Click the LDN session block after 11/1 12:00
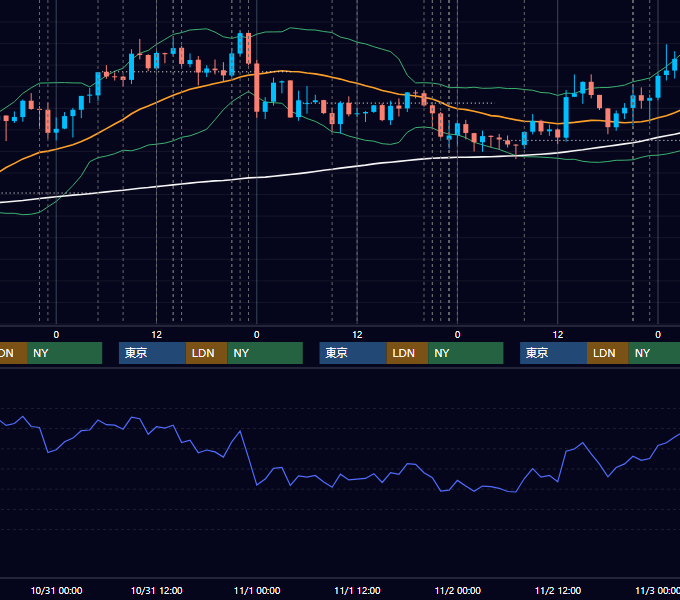The image size is (680, 600). [407, 353]
